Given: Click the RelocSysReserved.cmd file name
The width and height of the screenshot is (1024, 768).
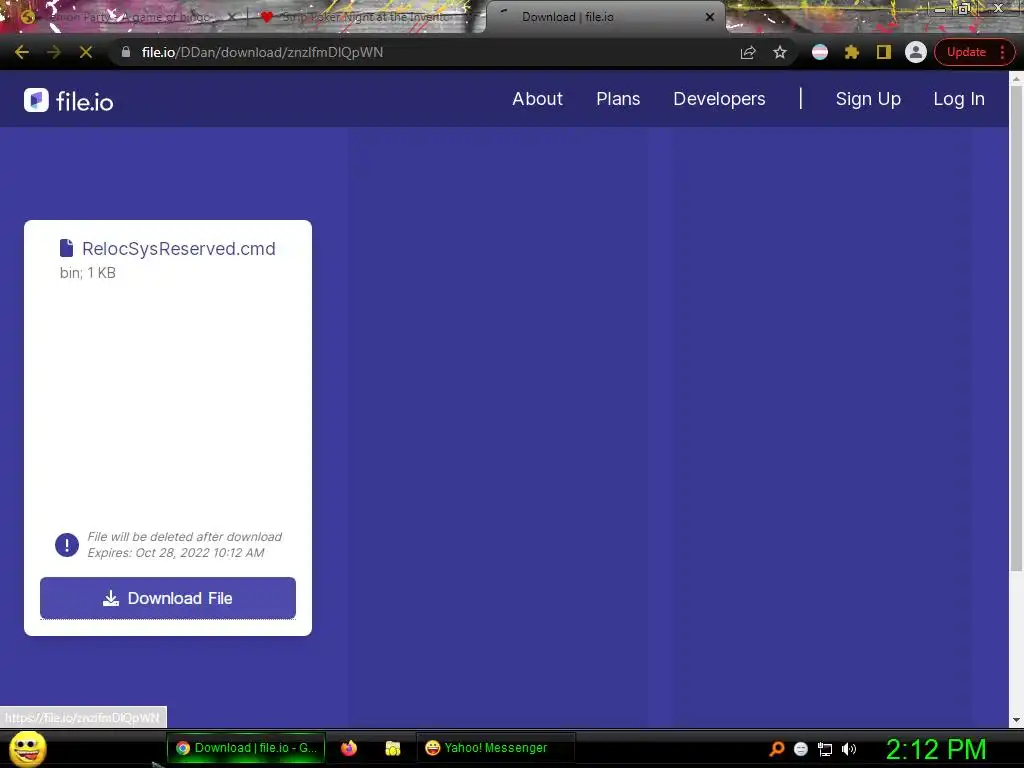Looking at the screenshot, I should click(x=178, y=249).
